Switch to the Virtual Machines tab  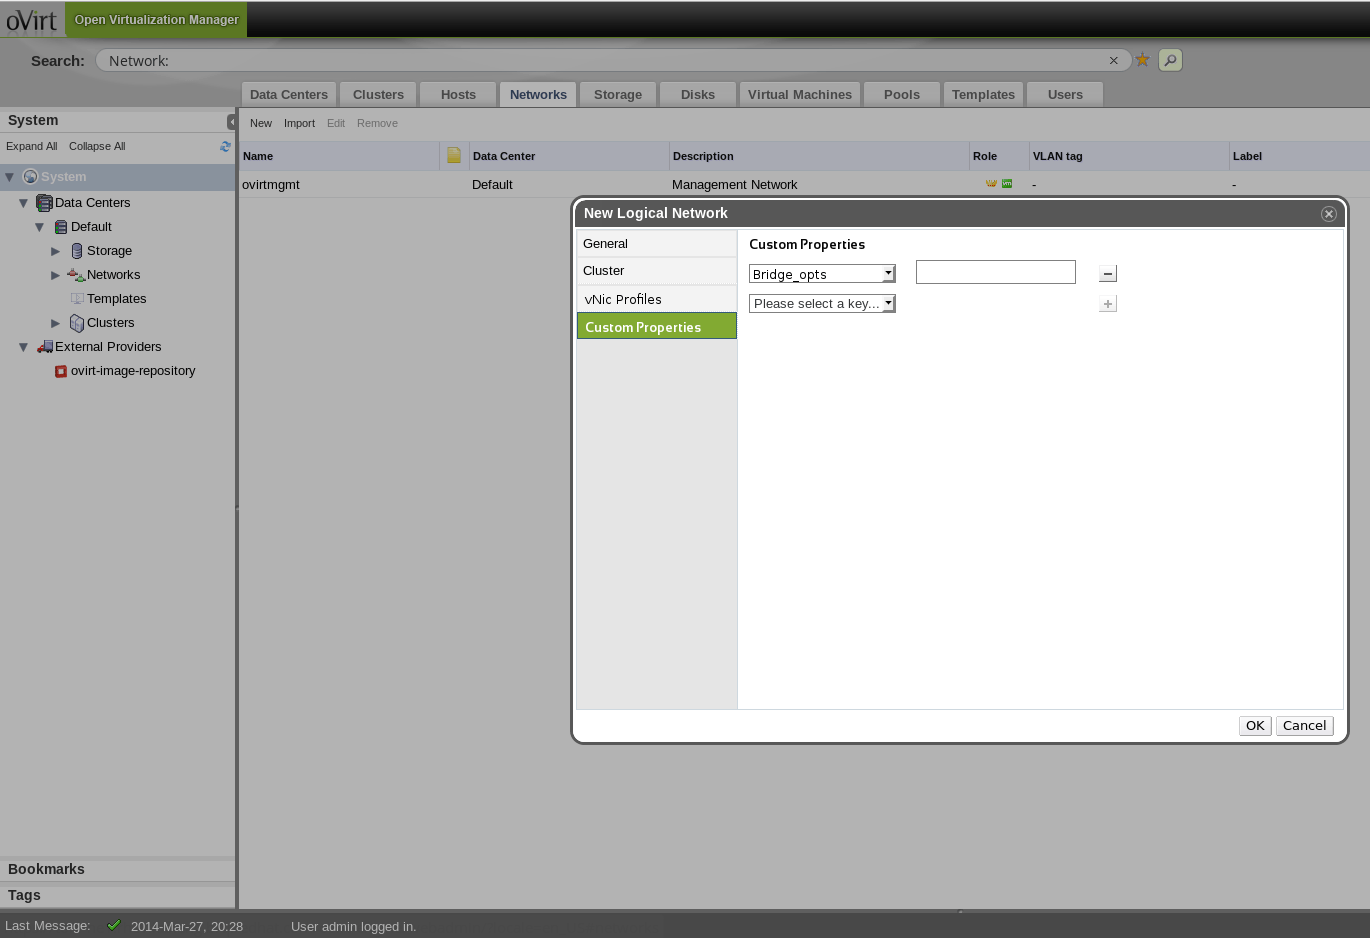pos(799,95)
